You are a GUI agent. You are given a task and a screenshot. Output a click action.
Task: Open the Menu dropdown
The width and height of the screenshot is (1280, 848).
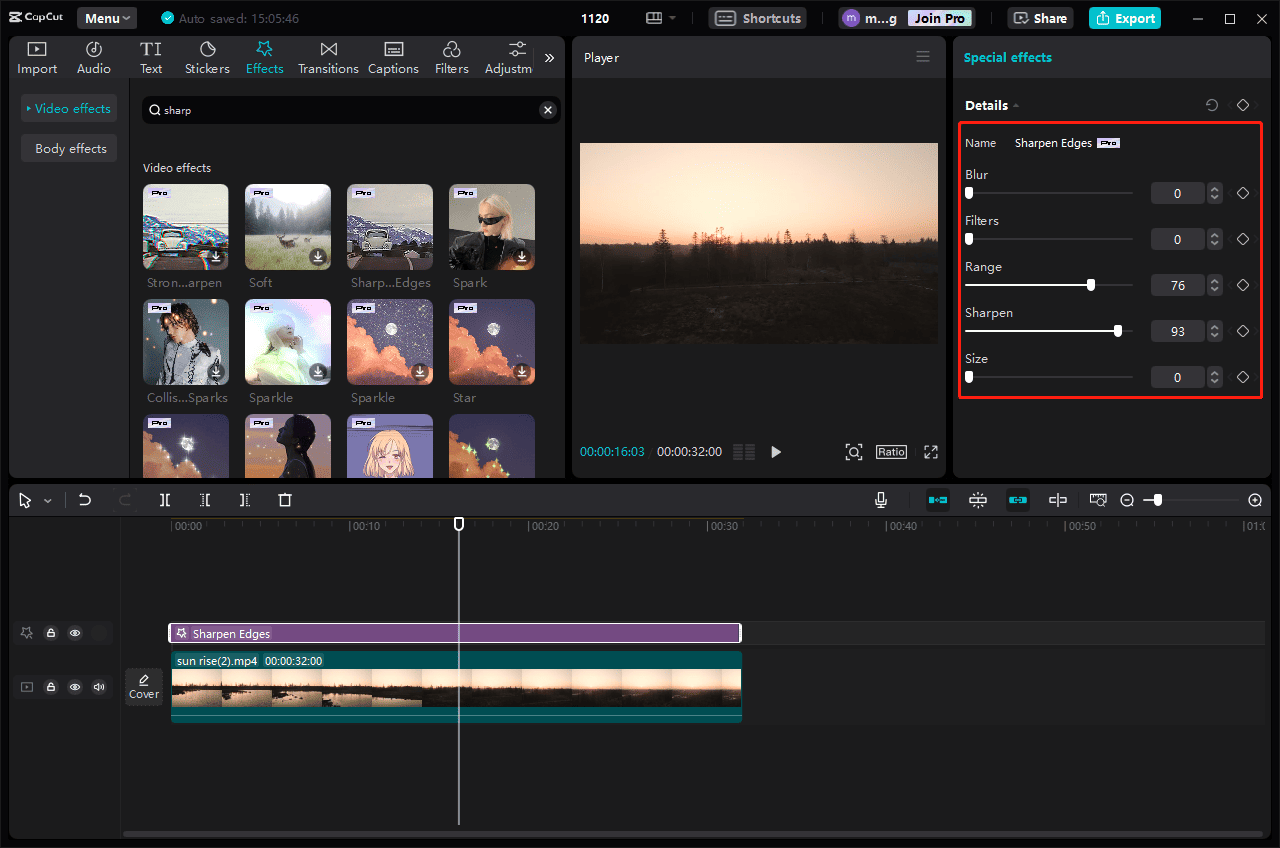(106, 17)
